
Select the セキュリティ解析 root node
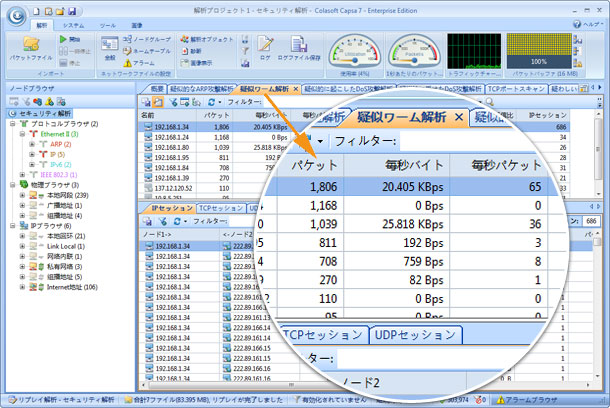point(38,114)
